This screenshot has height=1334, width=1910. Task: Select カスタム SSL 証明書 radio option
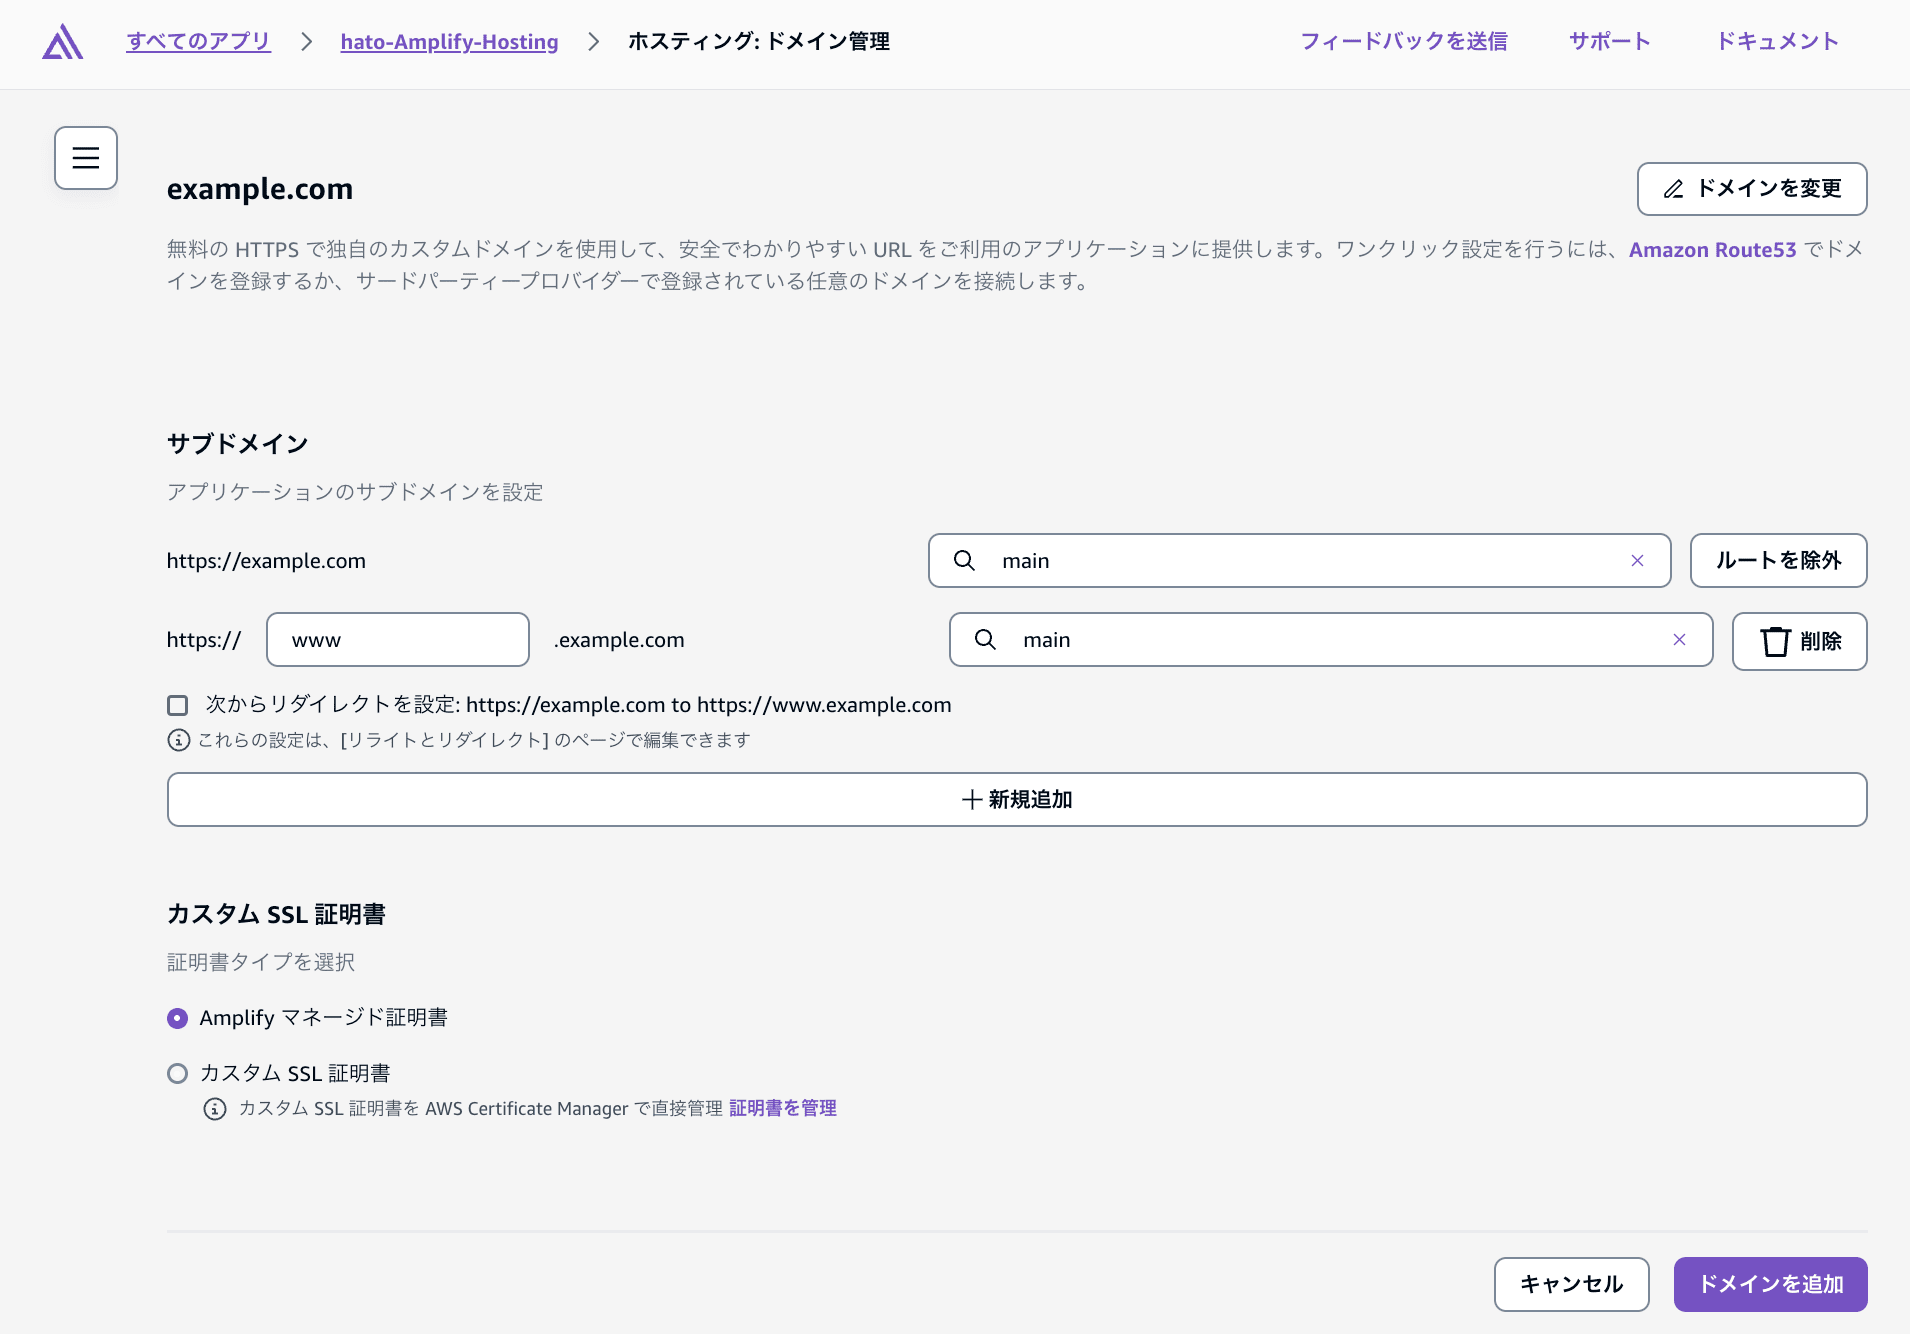pos(178,1074)
